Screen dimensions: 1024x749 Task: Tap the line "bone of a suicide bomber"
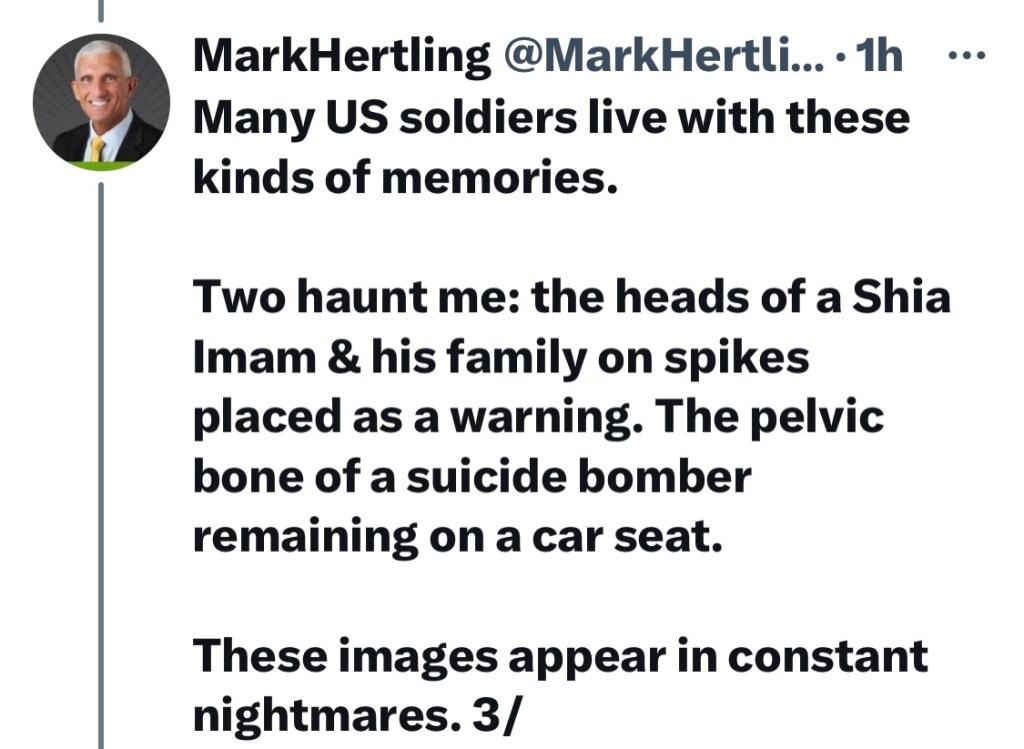coord(472,476)
